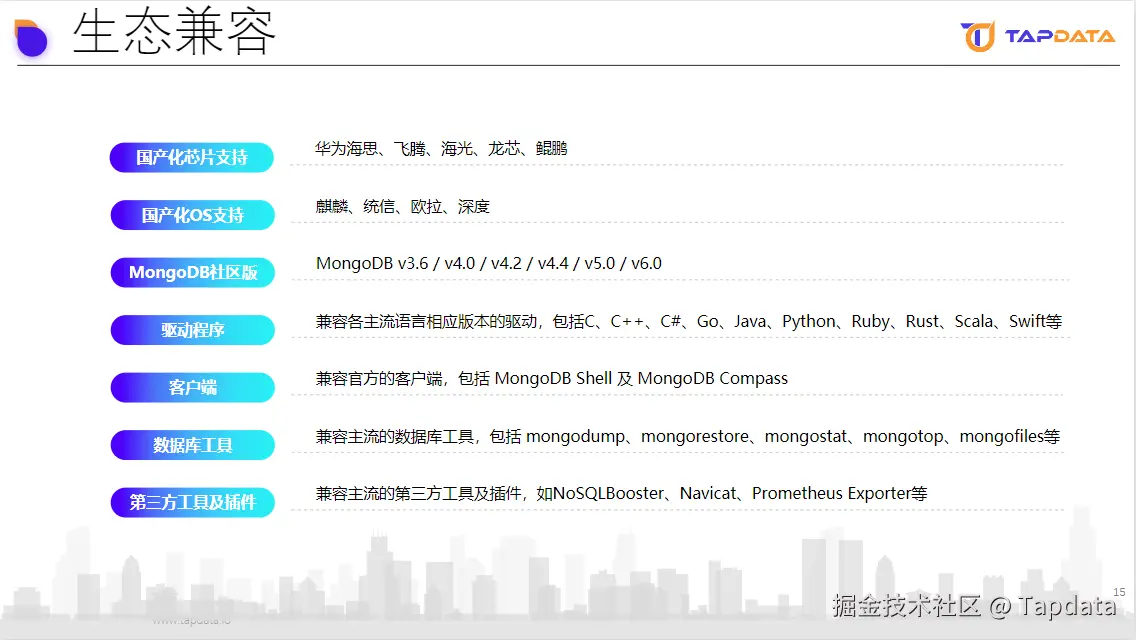Click the Tapdata logo icon
This screenshot has height=640, width=1136.
tap(978, 36)
